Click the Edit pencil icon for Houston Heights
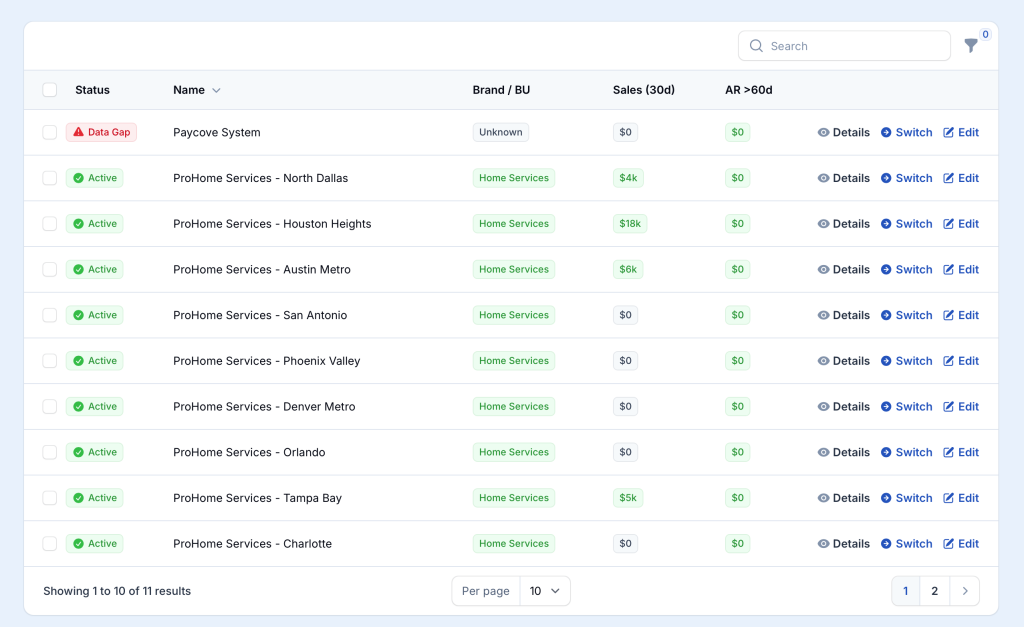This screenshot has width=1024, height=627. pos(949,224)
